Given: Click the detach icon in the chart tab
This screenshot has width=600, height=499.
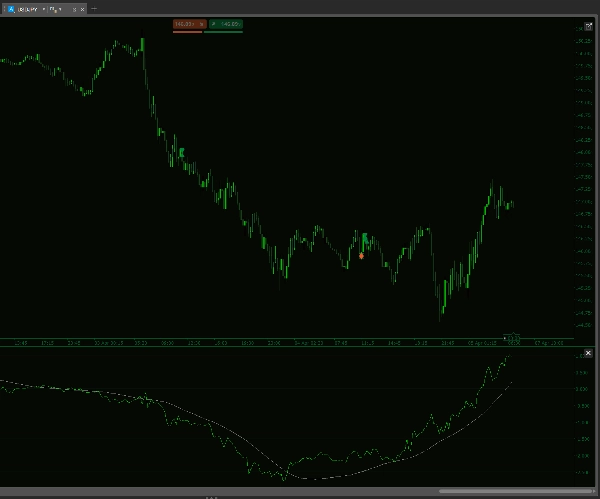Looking at the screenshot, I should coord(74,10).
